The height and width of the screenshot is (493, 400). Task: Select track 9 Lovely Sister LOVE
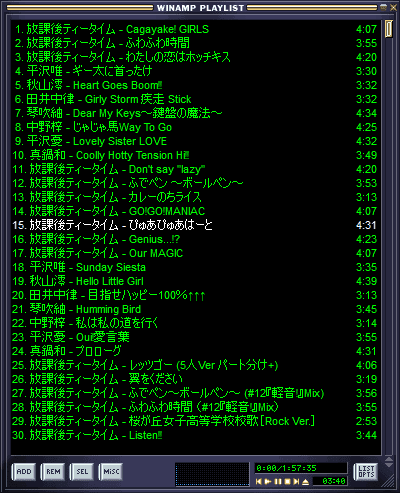pyautogui.click(x=196, y=141)
